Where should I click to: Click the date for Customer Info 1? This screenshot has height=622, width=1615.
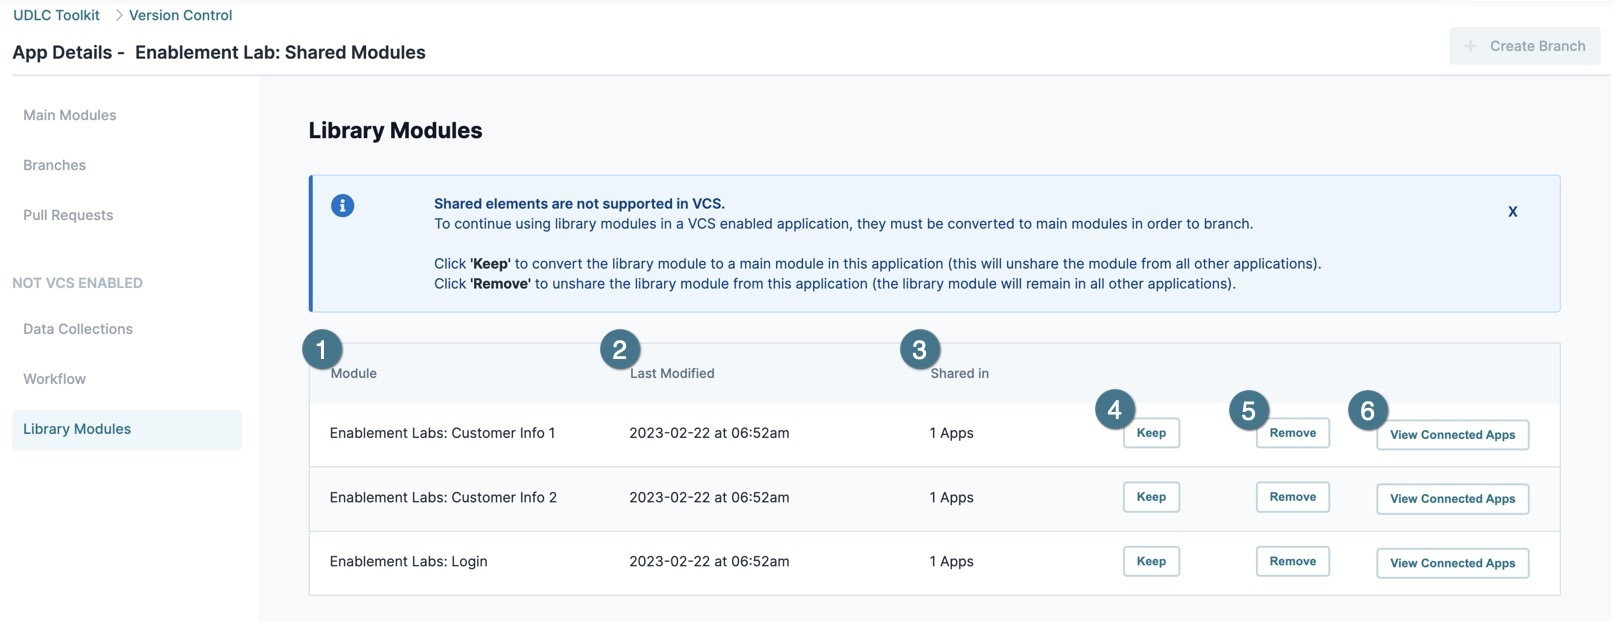tap(709, 433)
